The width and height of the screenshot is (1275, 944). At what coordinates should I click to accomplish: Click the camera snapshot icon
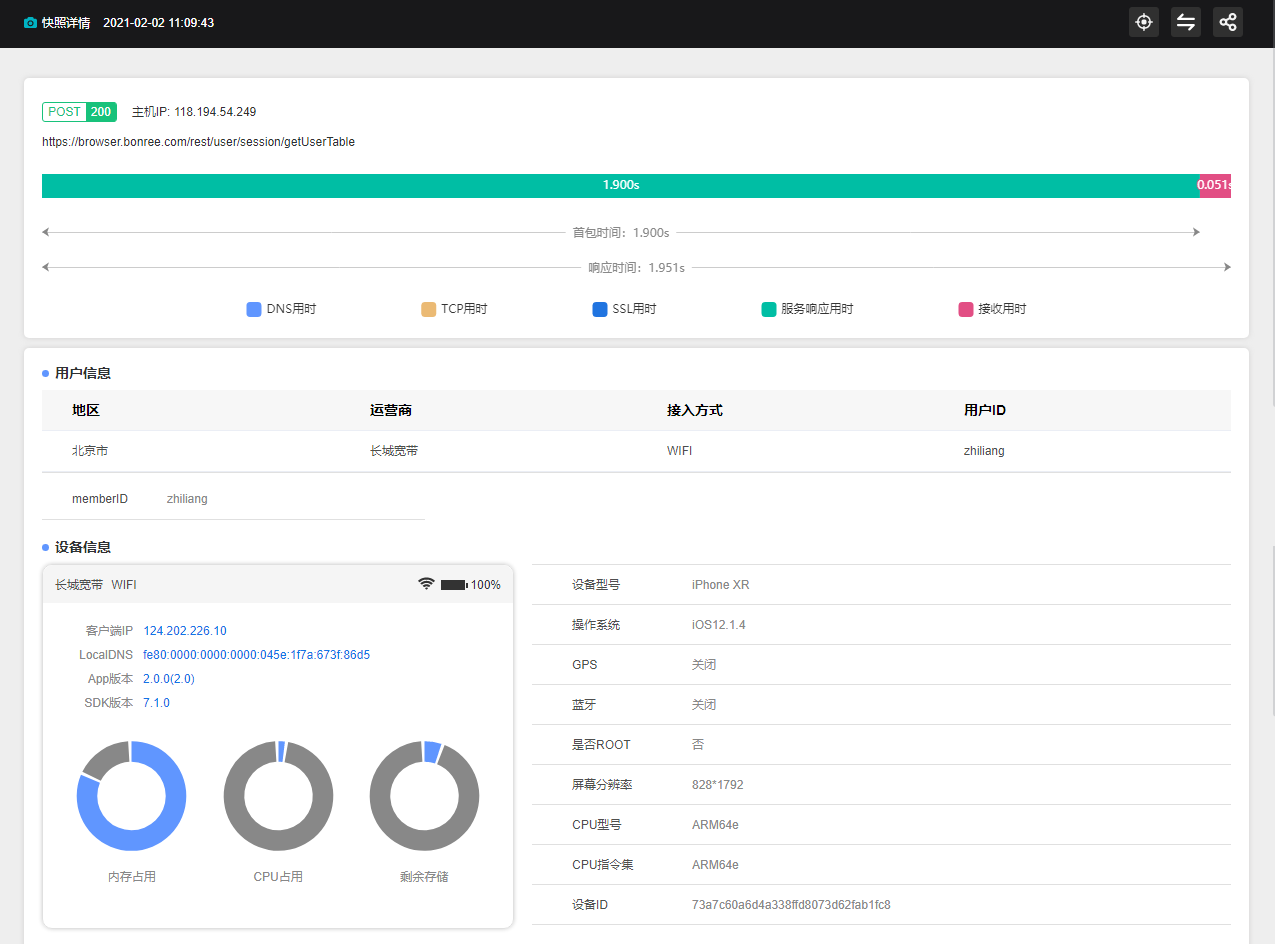(x=30, y=23)
